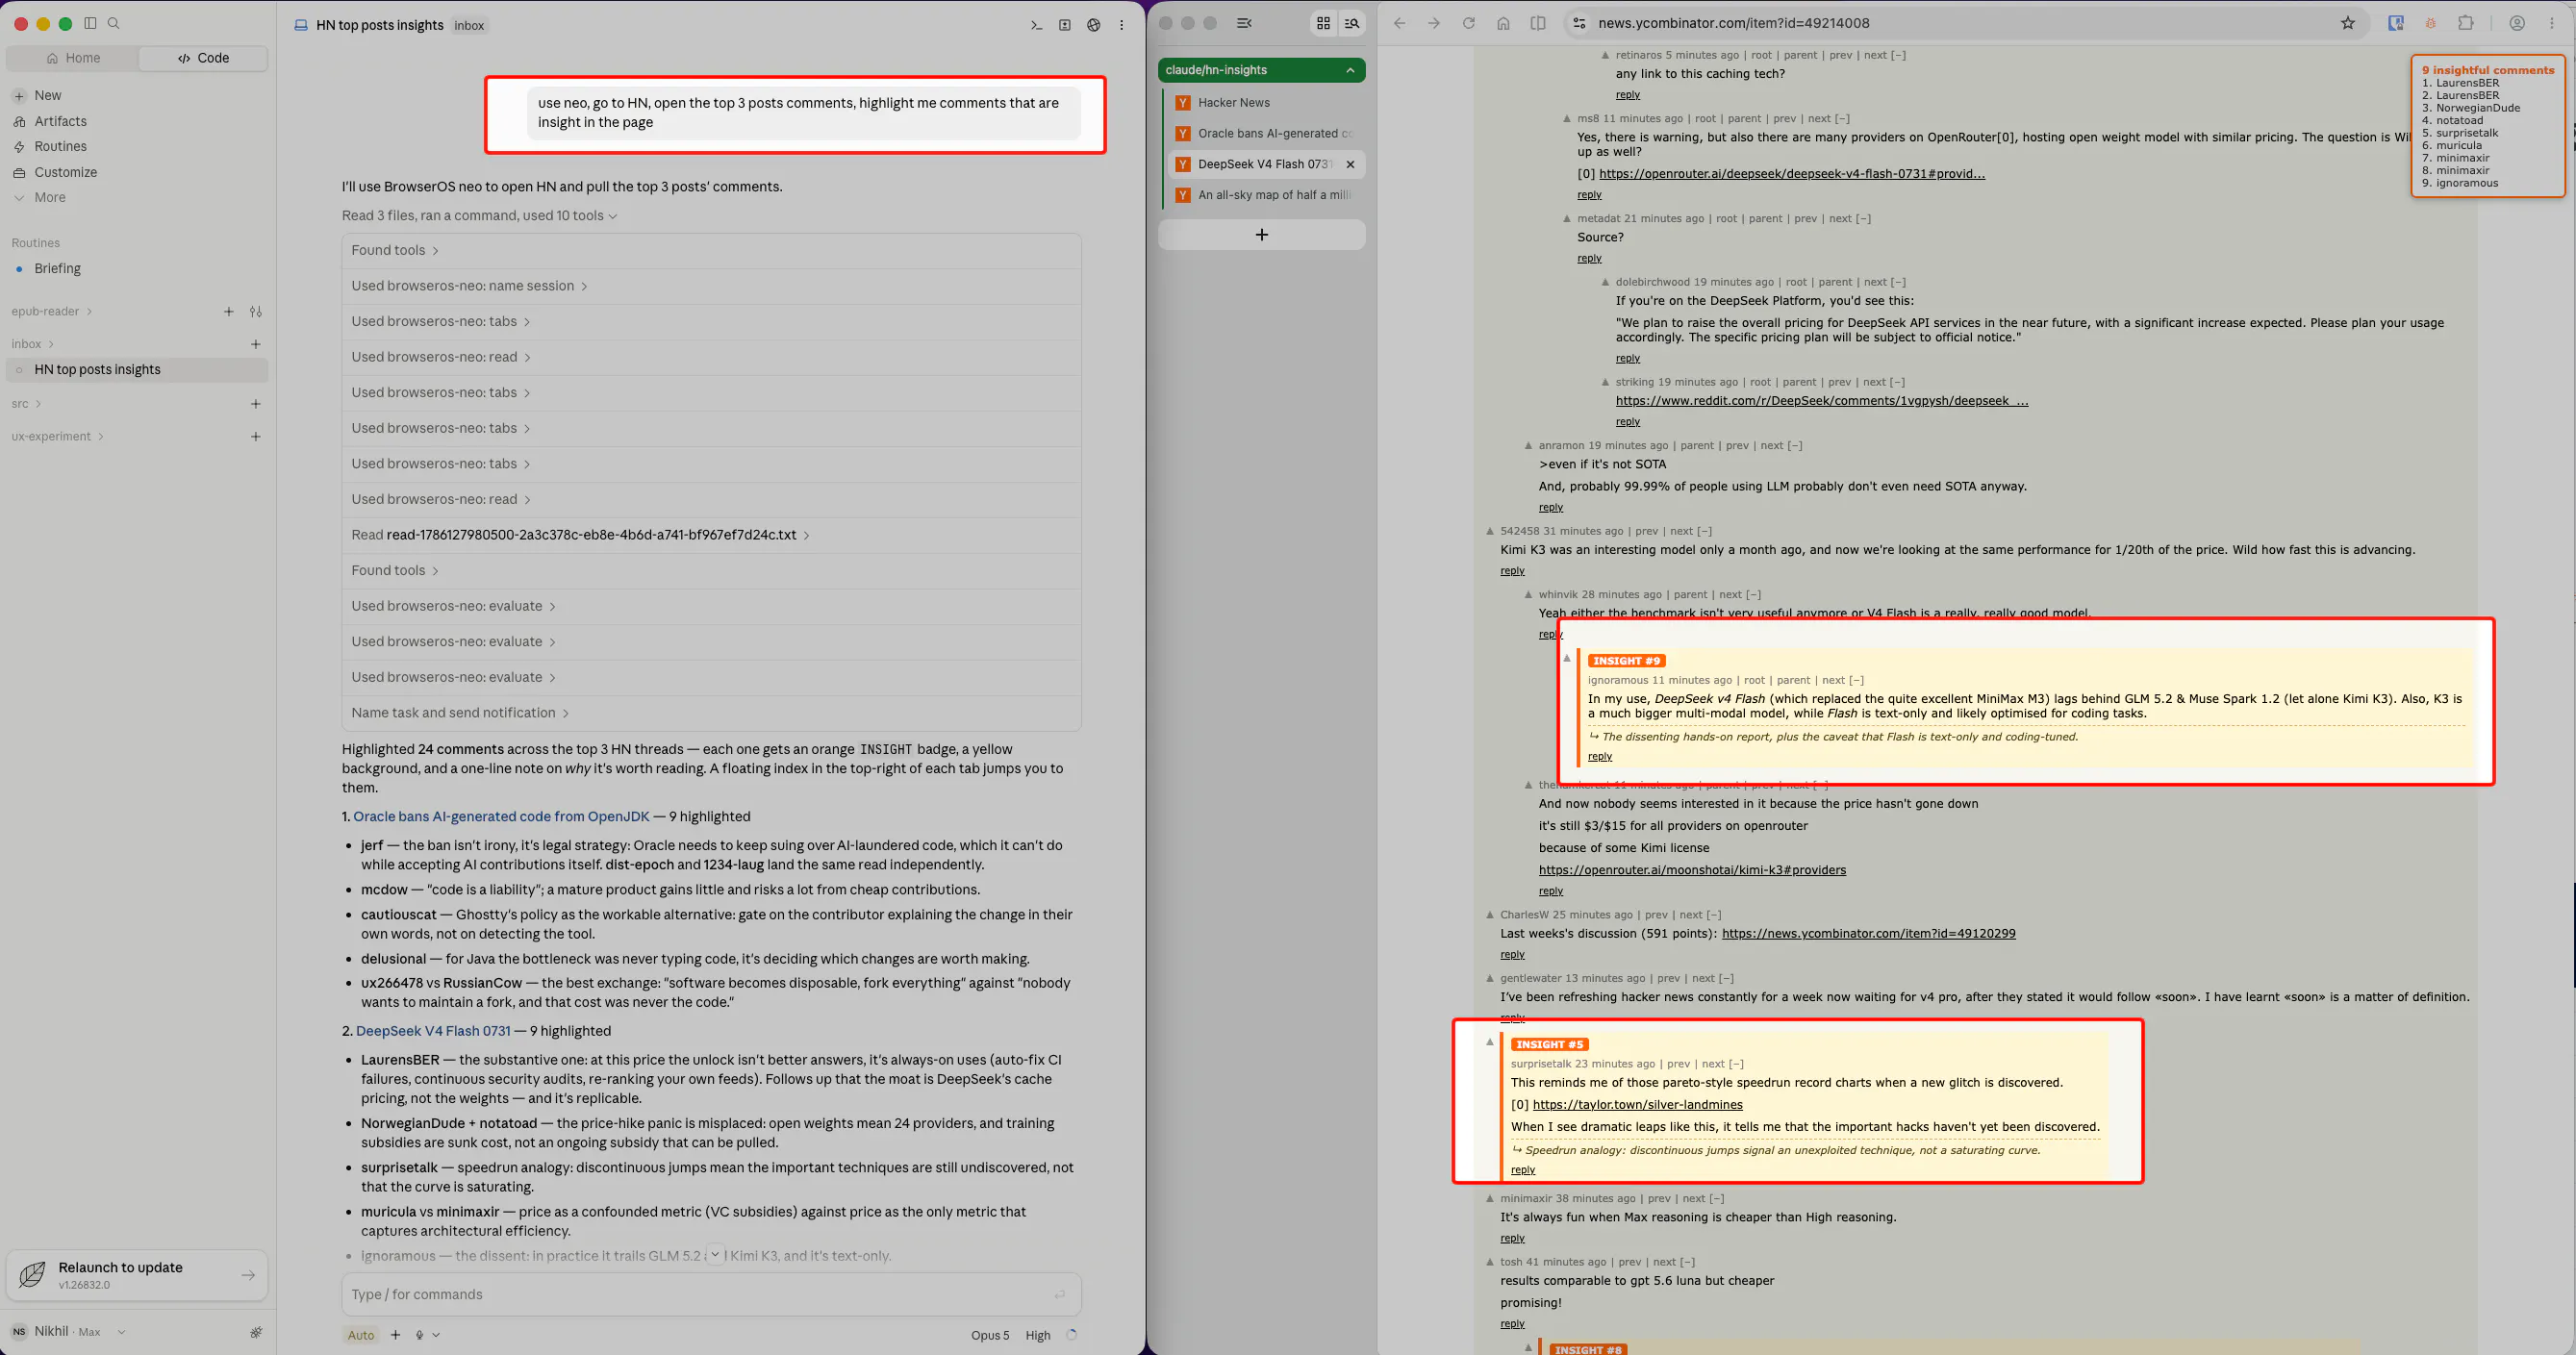Open the terminal icon in chat header
The height and width of the screenshot is (1355, 2576).
pyautogui.click(x=1036, y=25)
